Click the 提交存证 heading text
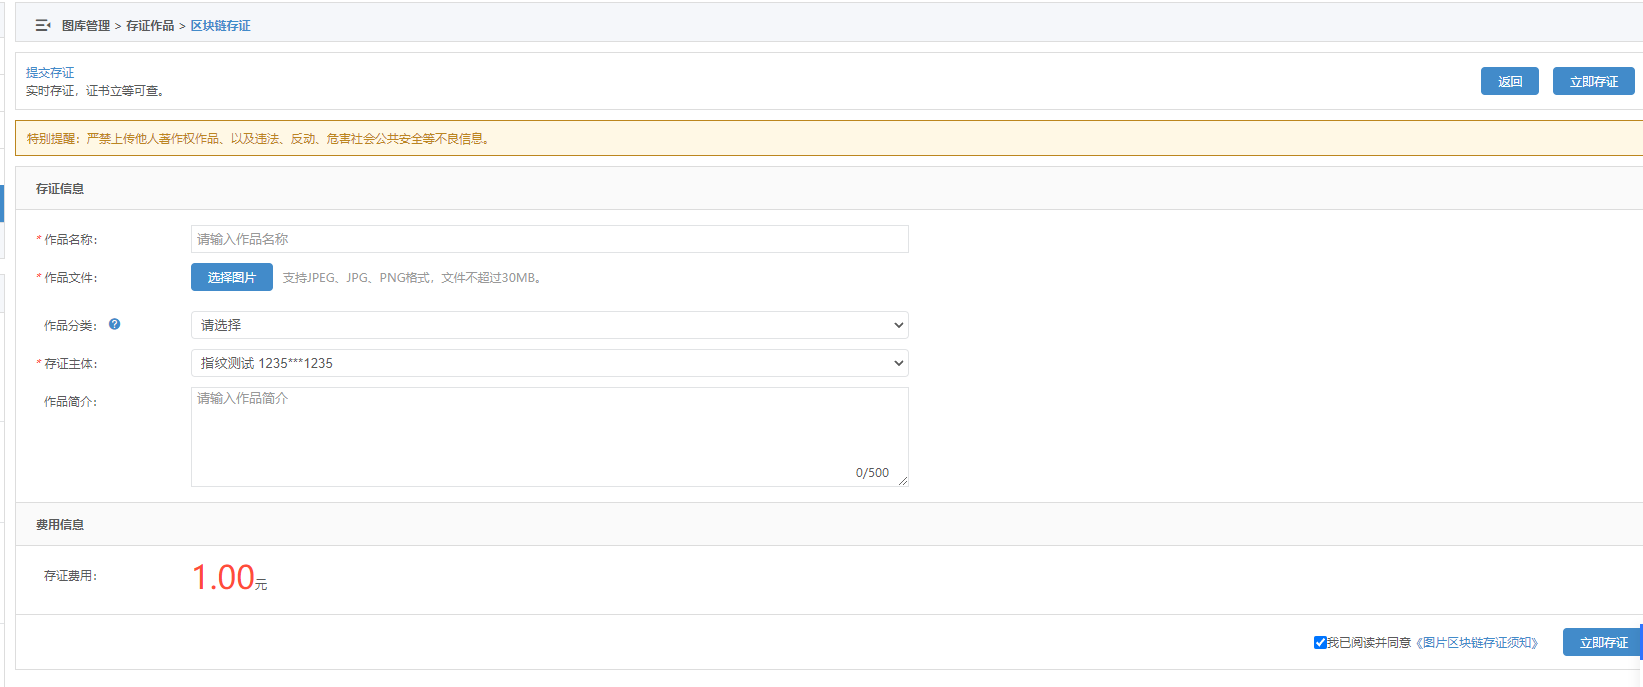Screen dimensions: 1643x687 [50, 73]
